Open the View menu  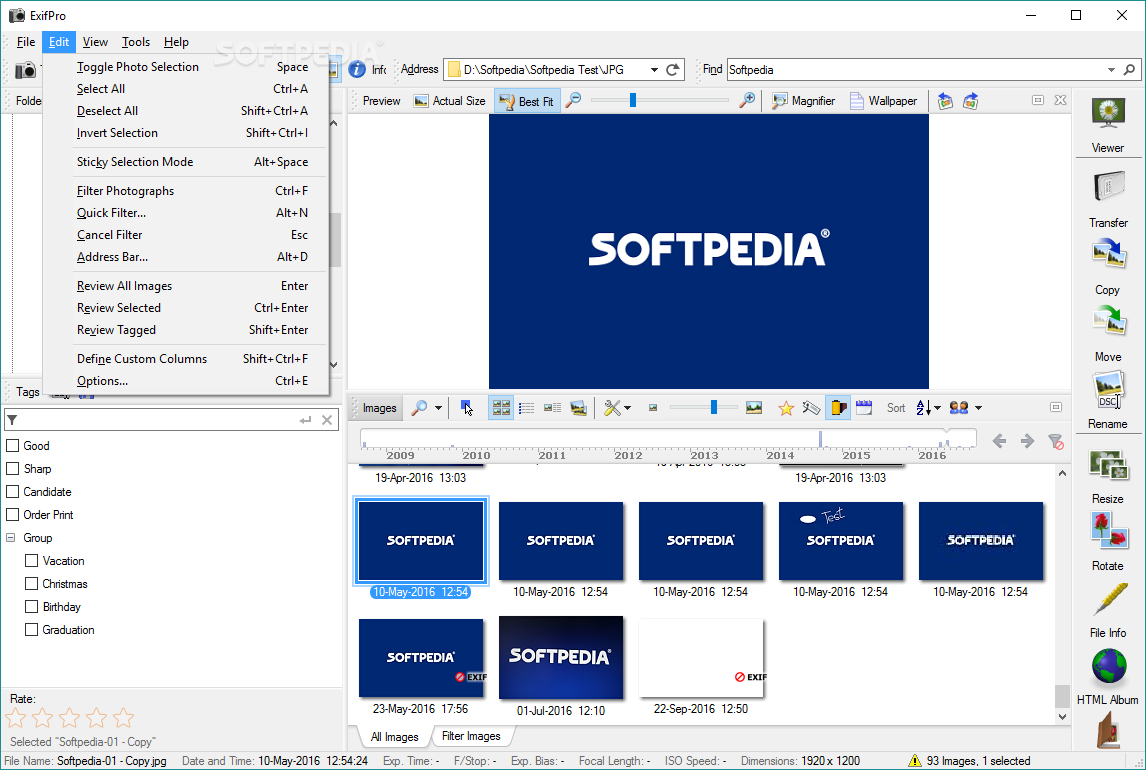(x=95, y=42)
